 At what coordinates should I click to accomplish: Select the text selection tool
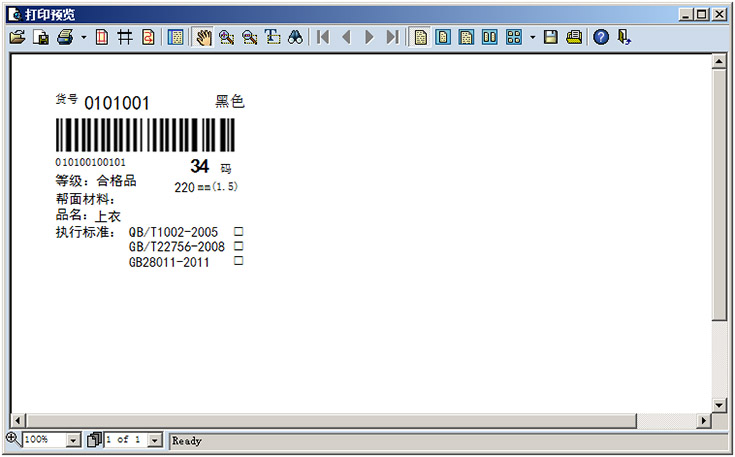coord(272,37)
